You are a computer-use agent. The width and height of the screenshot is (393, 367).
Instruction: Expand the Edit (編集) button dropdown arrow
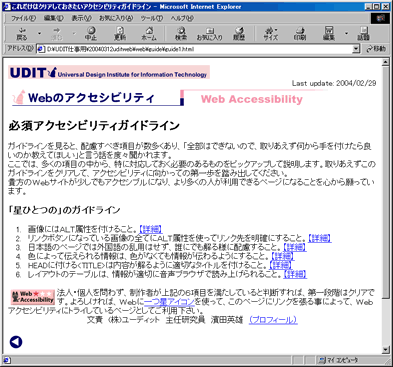(346, 33)
